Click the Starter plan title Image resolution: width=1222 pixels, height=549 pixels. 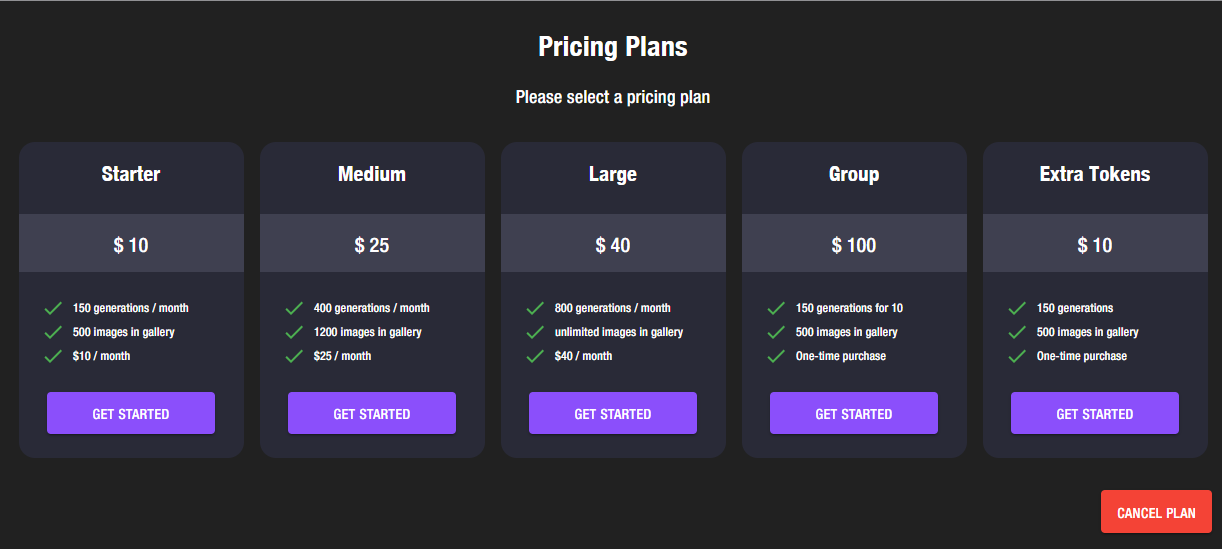click(131, 174)
